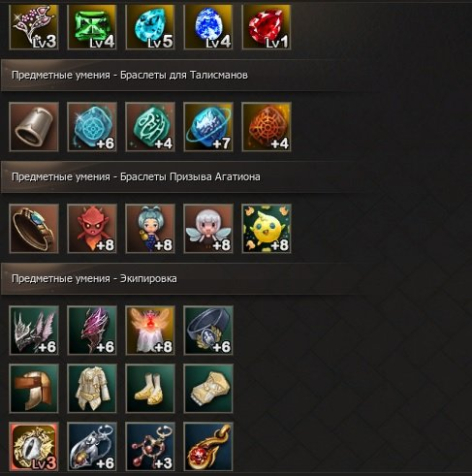This screenshot has width=472, height=476.
Task: Click the winged fairy agathion +8
Action: click(208, 229)
